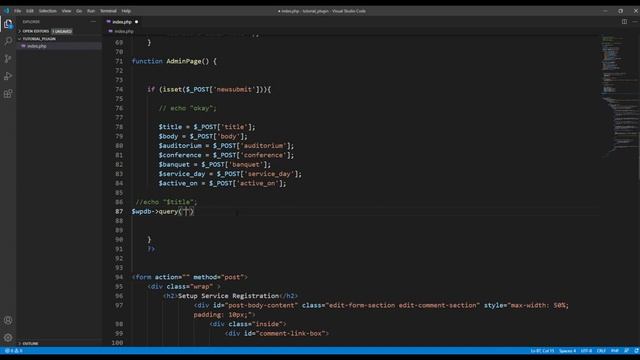640x360 pixels.
Task: Click PHP file icon in explorer tree
Action: 23,46
